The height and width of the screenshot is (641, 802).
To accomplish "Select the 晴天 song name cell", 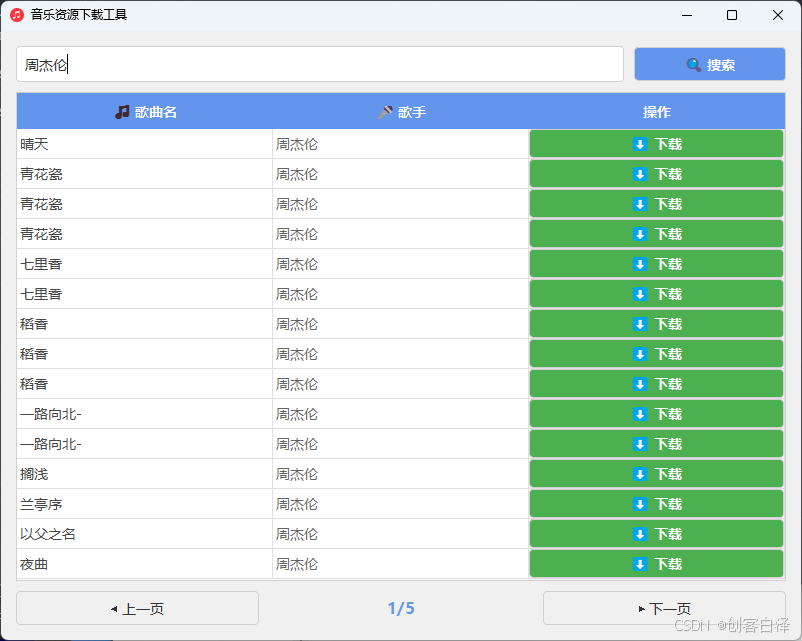I will click(x=145, y=144).
